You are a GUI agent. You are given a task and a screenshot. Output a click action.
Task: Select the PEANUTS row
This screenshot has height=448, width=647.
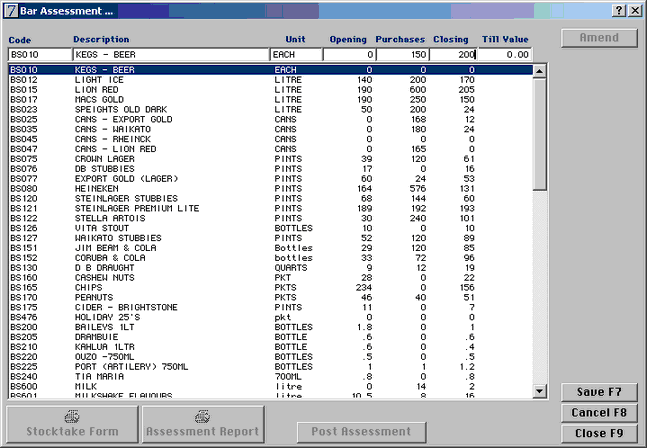coord(271,297)
